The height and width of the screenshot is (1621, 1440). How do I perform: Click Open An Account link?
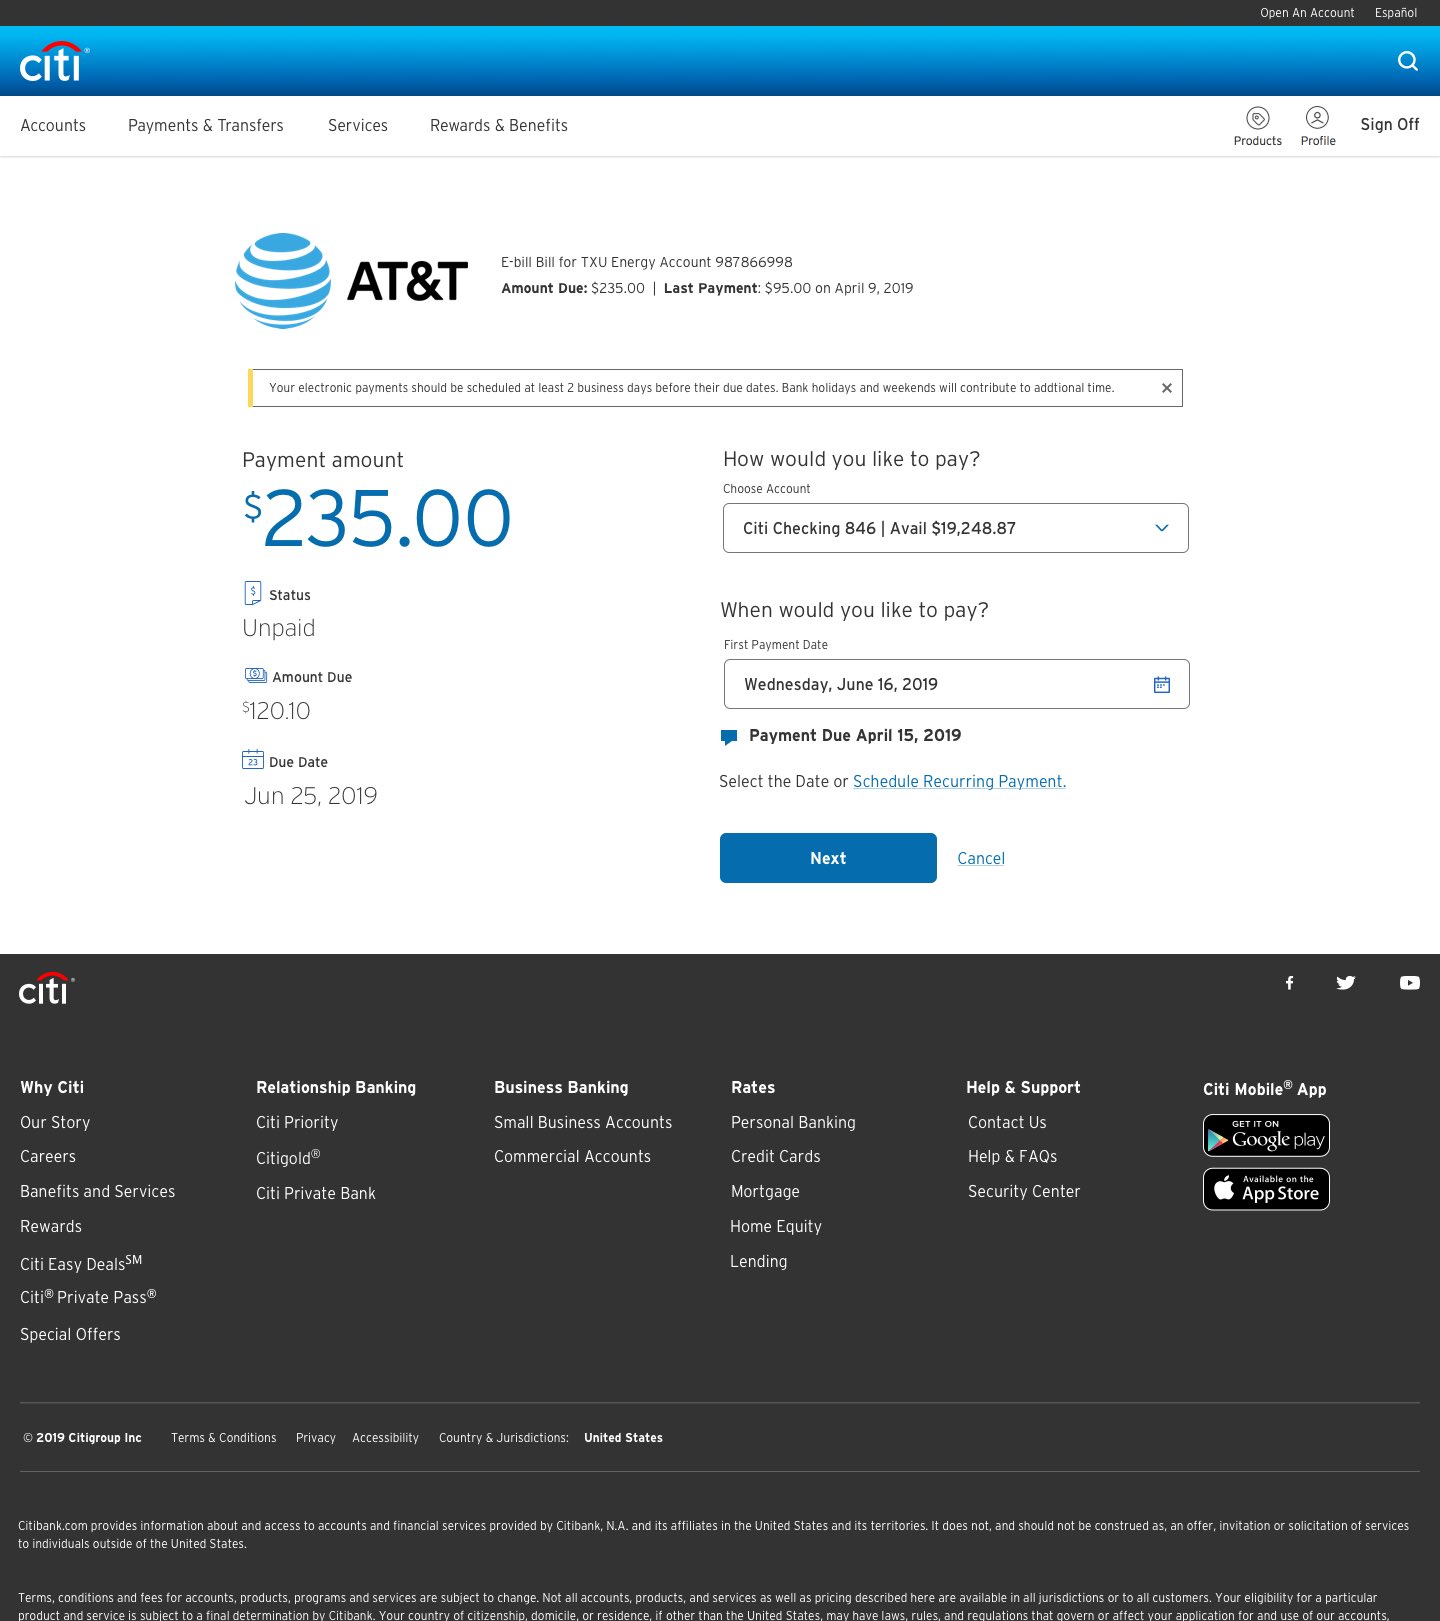pos(1307,13)
